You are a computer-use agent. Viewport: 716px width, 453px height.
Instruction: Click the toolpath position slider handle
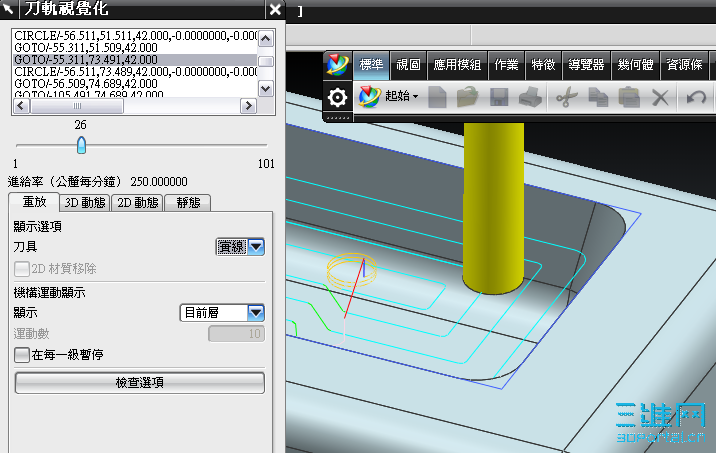[81, 145]
